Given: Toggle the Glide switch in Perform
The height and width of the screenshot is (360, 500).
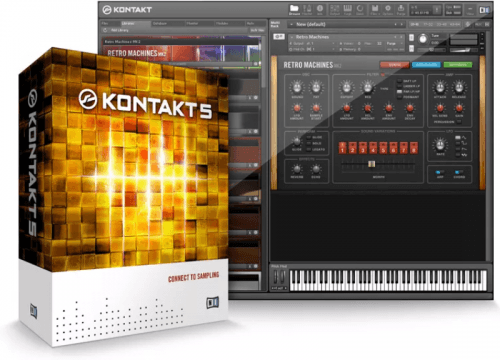Looking at the screenshot, I should click(x=309, y=137).
